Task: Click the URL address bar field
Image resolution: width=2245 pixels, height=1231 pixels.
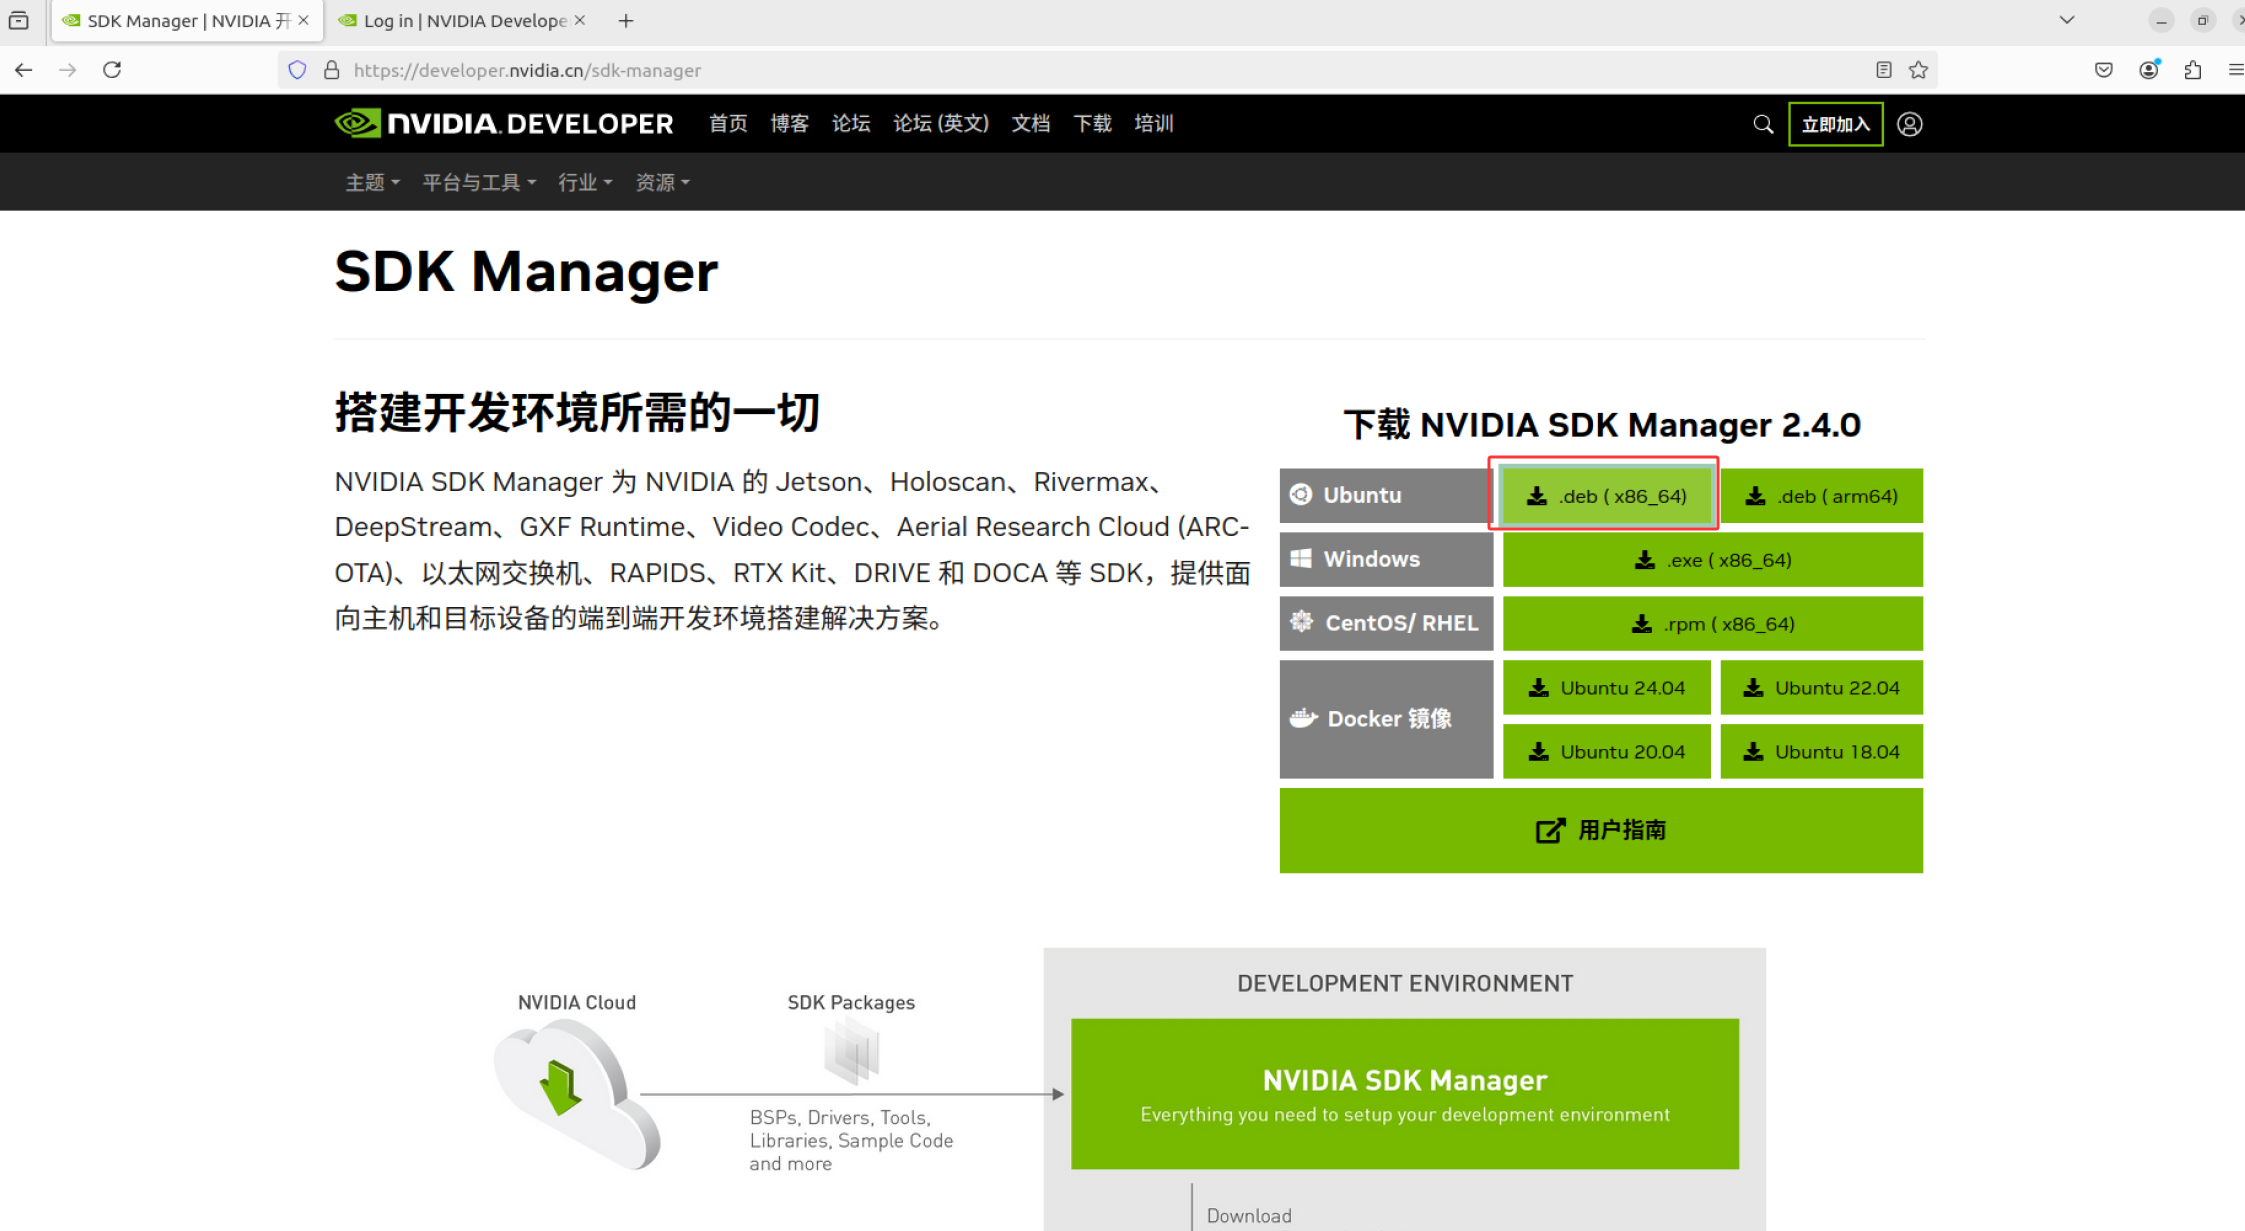Action: pyautogui.click(x=1100, y=70)
